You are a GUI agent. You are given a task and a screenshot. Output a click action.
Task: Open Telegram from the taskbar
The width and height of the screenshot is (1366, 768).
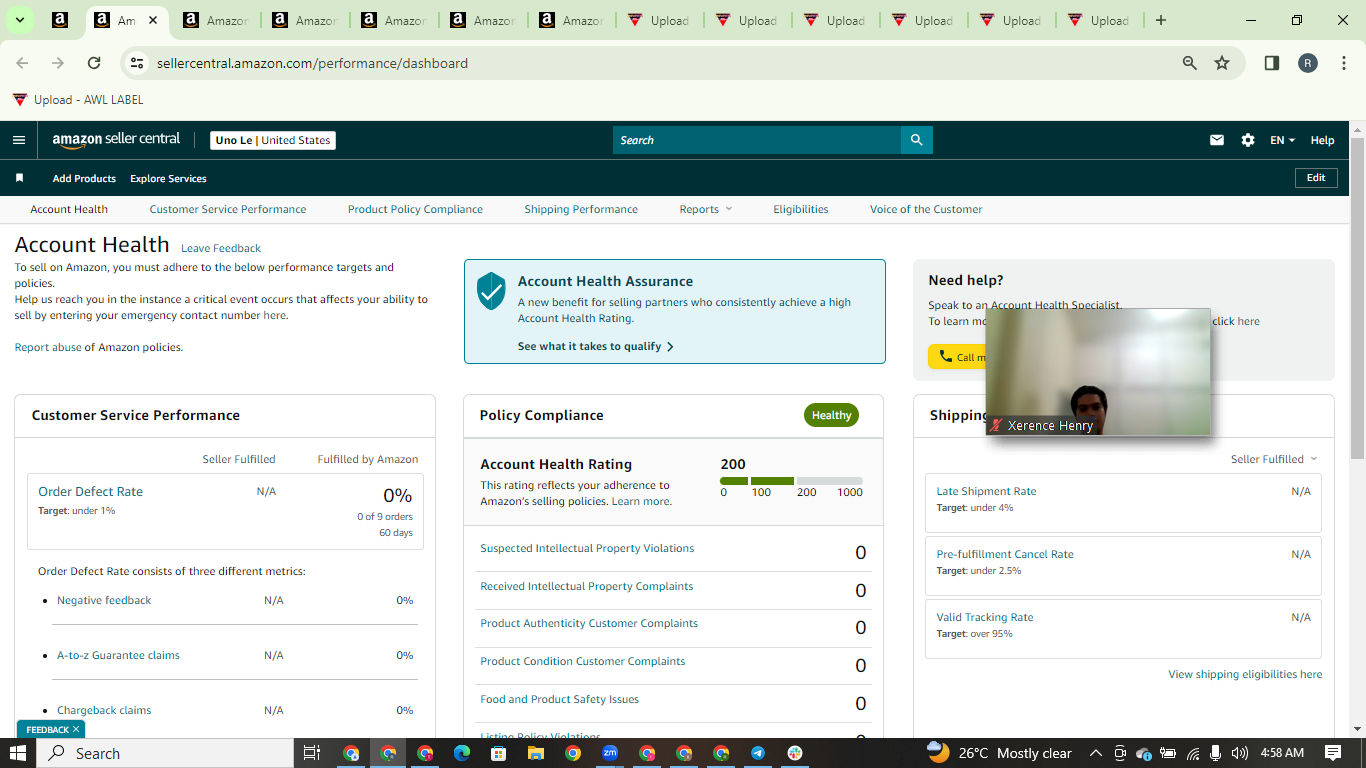coord(758,753)
